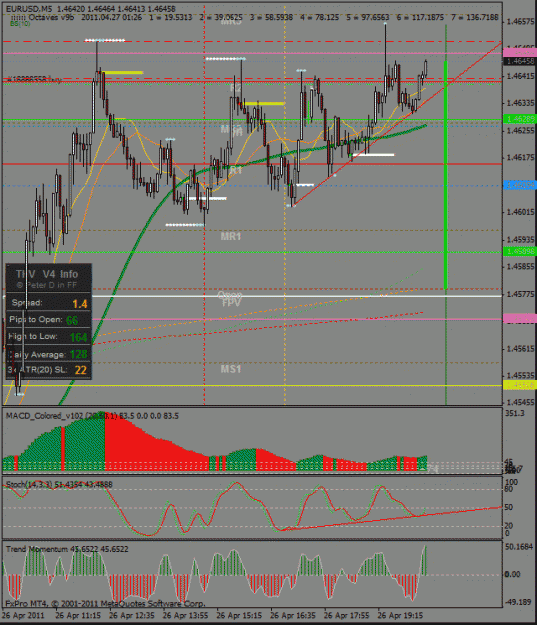Click price axis value 1.45615
This screenshot has height=625, width=537.
coord(520,349)
